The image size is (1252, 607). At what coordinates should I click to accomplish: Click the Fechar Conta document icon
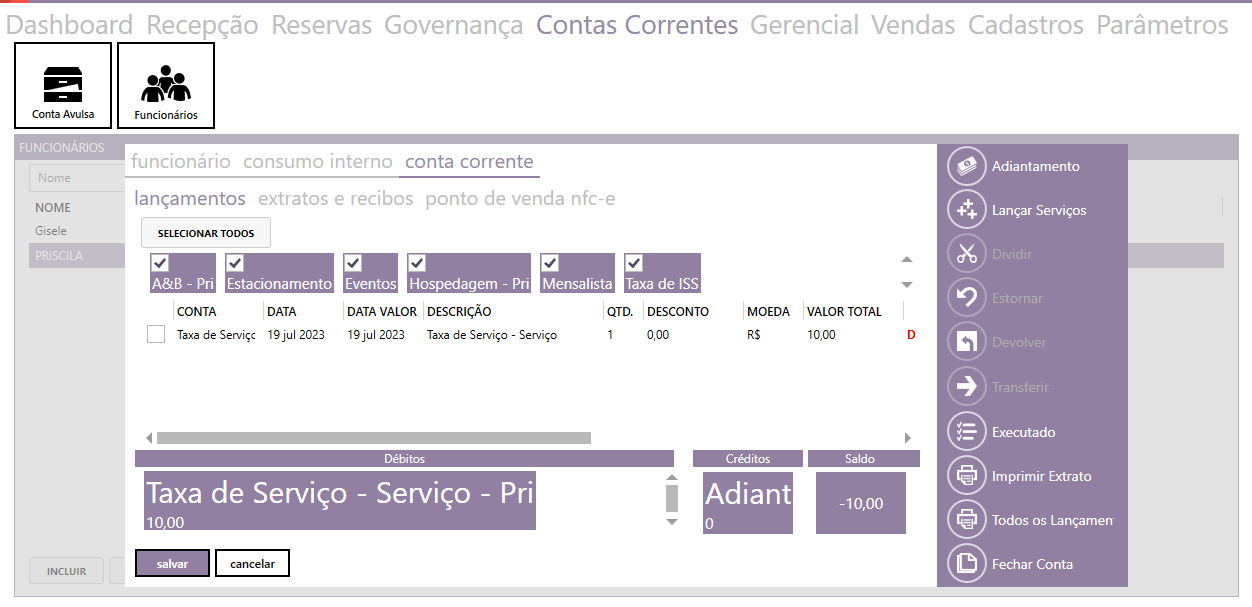(966, 564)
